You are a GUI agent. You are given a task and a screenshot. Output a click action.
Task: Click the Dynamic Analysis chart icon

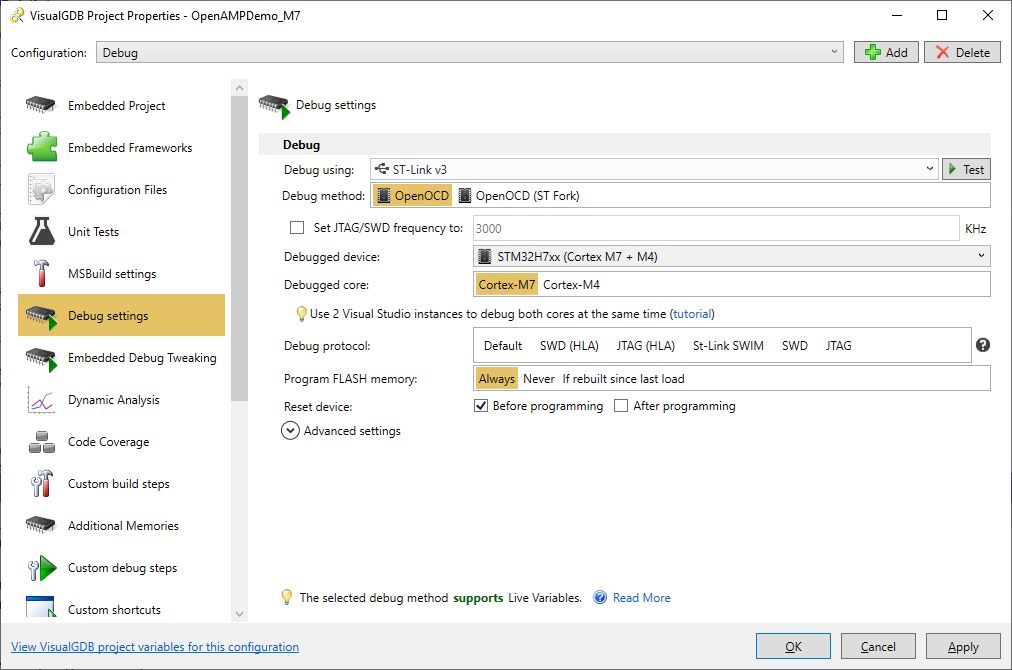41,400
